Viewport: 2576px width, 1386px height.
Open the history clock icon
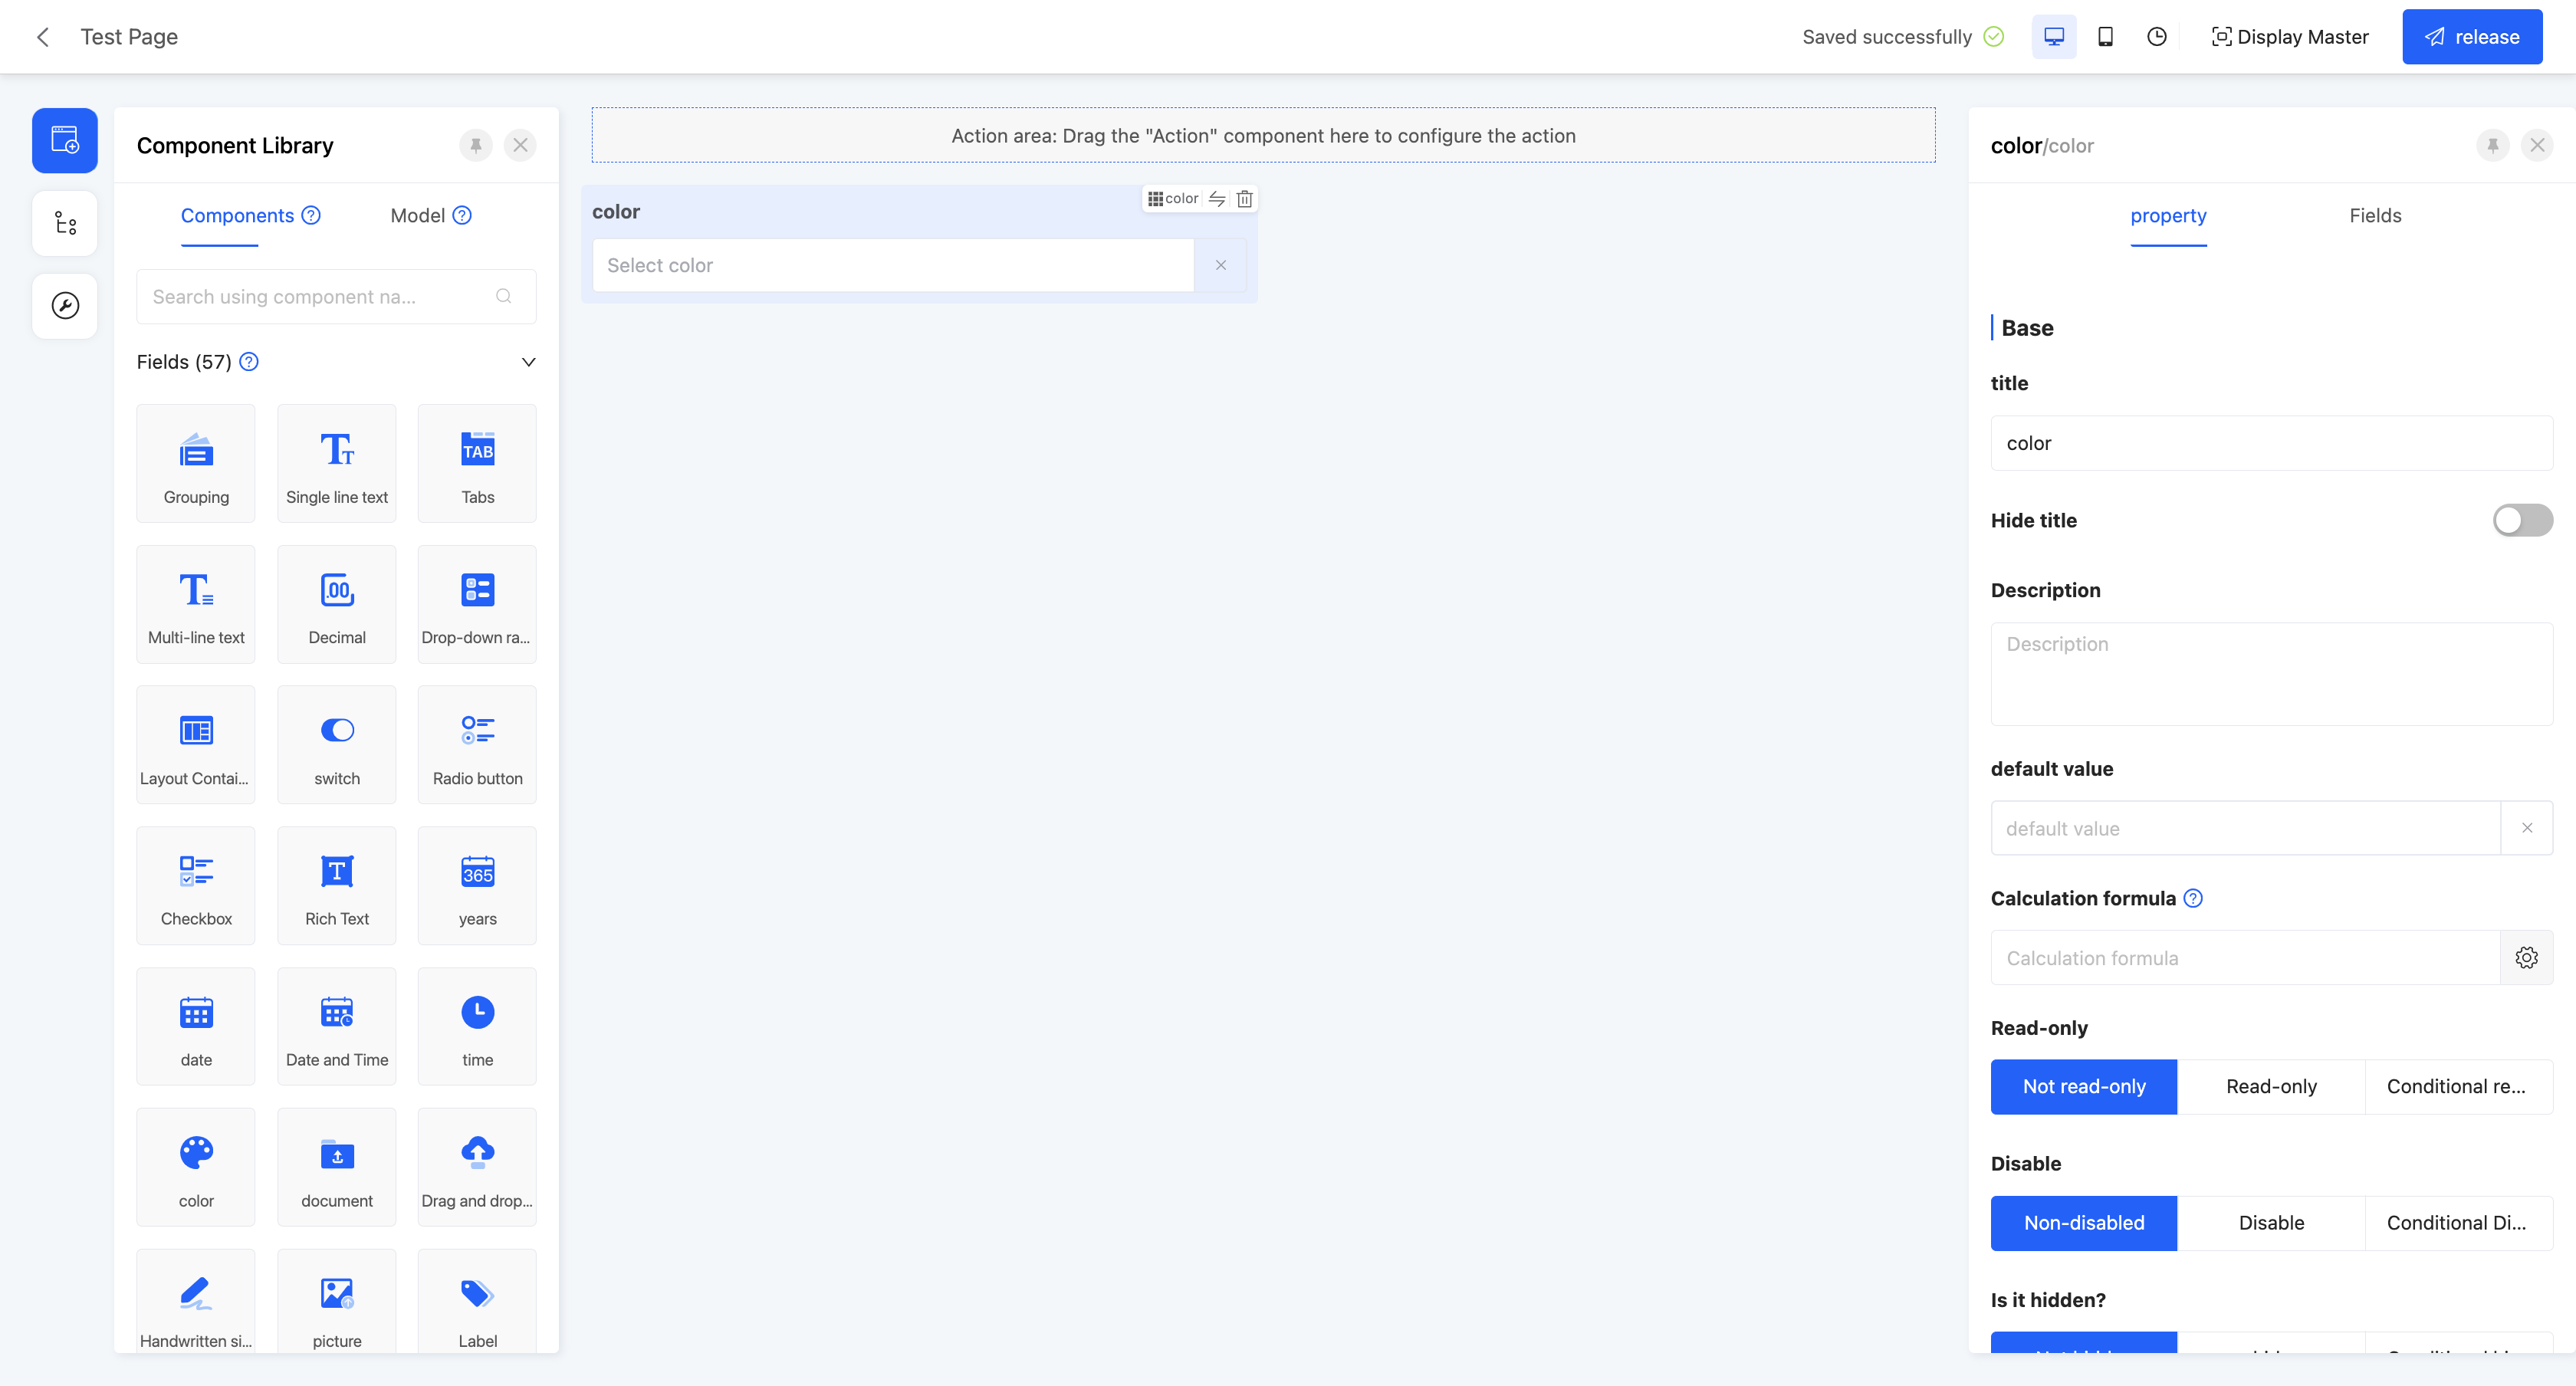(2157, 37)
